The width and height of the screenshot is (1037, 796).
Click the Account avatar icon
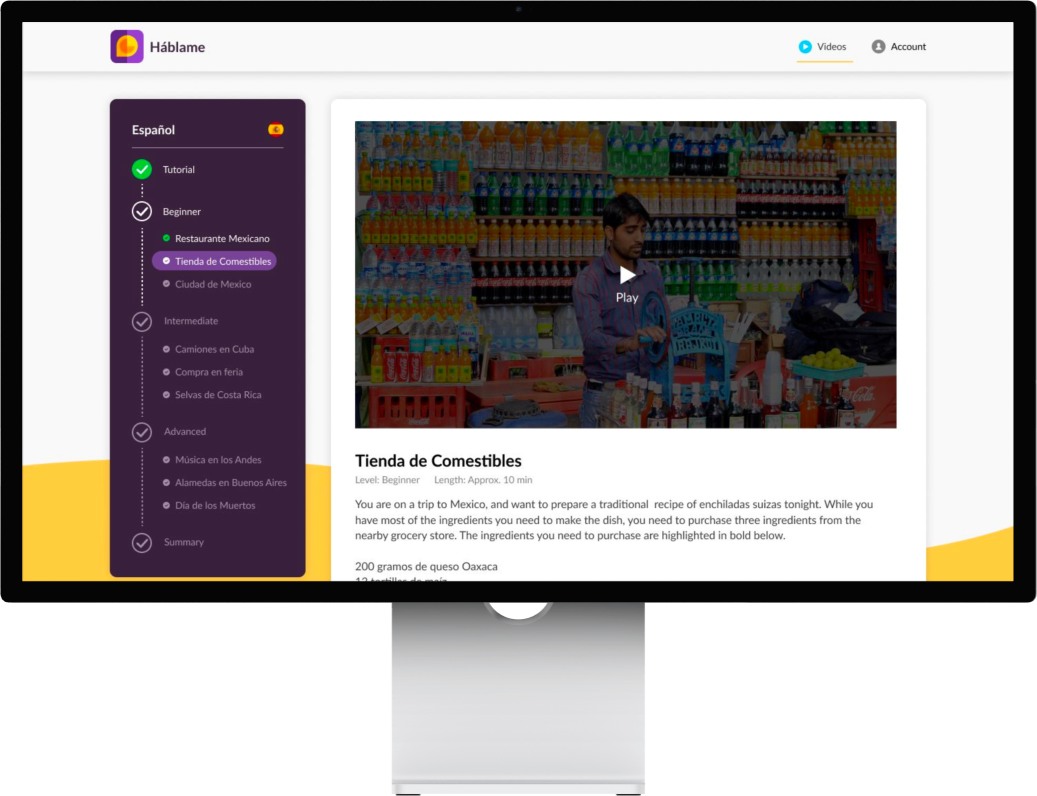coord(878,47)
